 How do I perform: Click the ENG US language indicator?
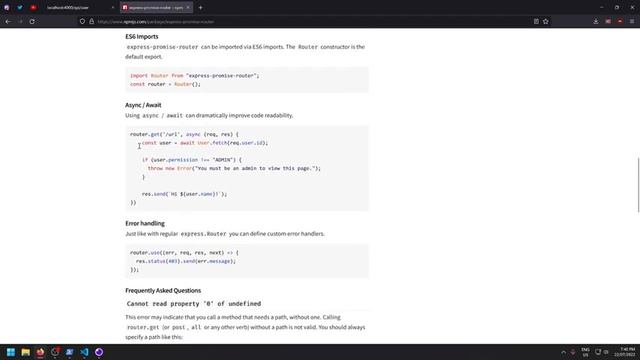[585, 352]
